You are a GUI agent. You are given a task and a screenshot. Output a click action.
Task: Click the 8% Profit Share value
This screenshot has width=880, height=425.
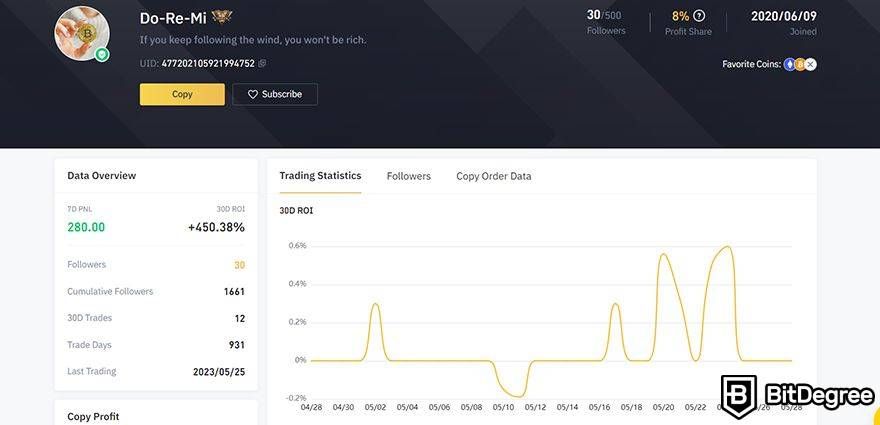pos(680,16)
